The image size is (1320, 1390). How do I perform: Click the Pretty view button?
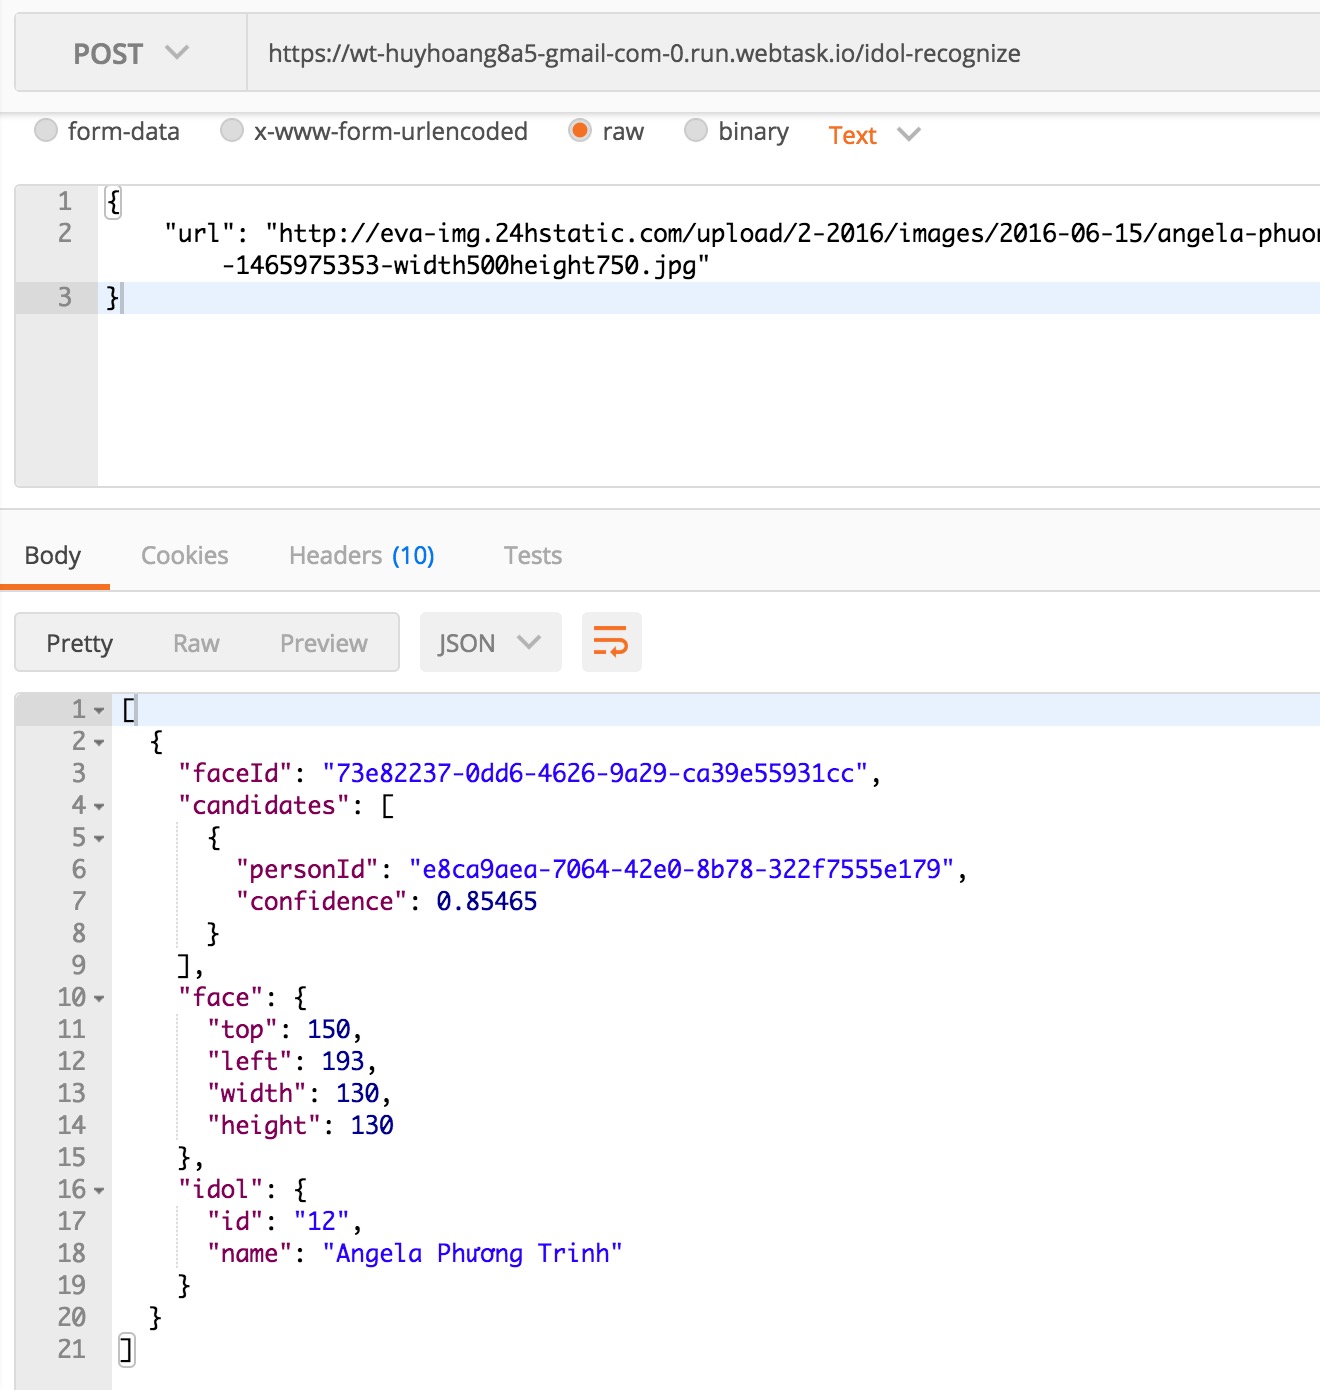tap(80, 643)
